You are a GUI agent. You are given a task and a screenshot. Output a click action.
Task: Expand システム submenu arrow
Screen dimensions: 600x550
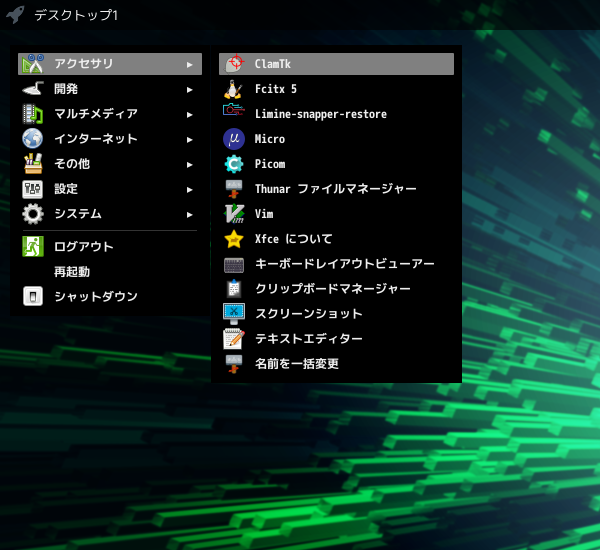[189, 215]
